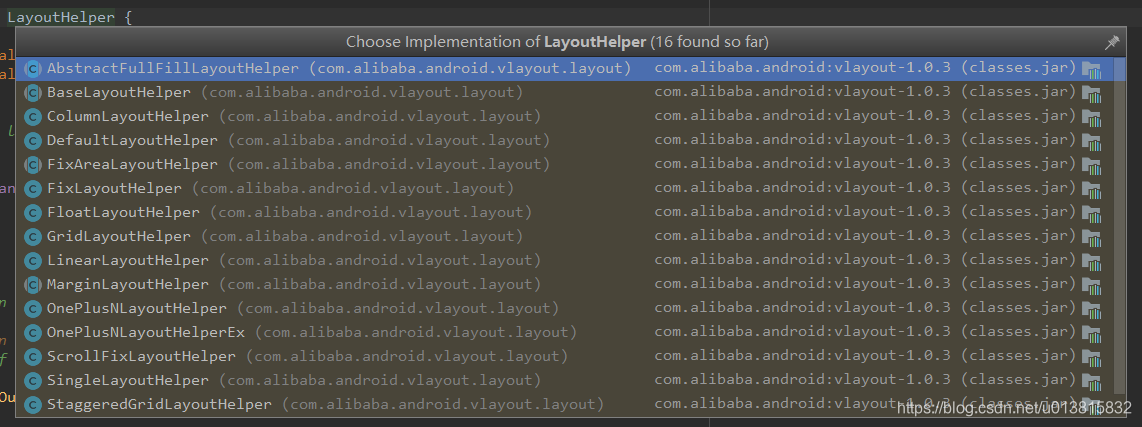
Task: Select FixLayoutHelper row
Action: [565, 189]
